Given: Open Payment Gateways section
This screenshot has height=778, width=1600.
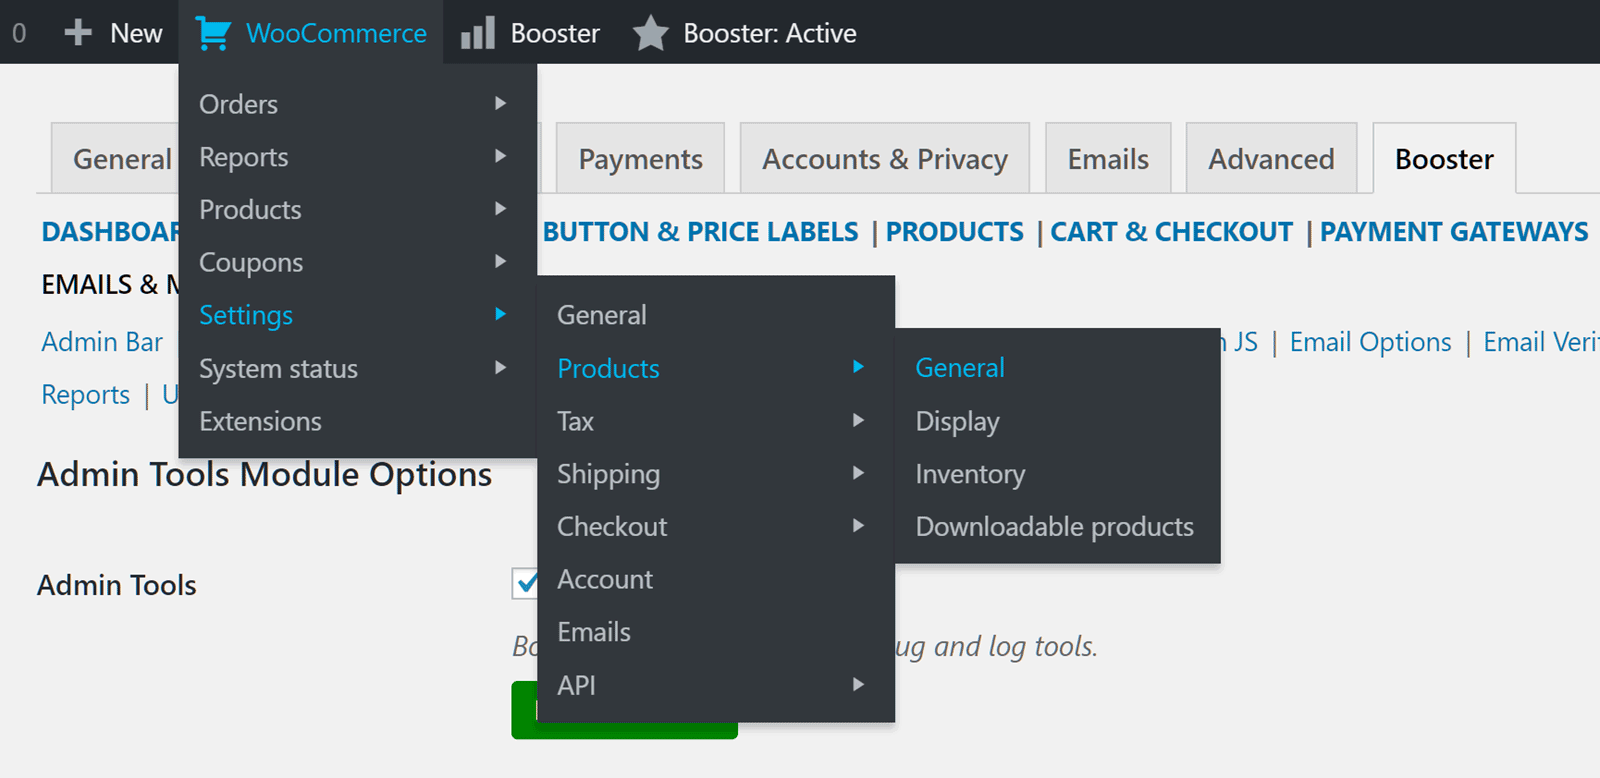Looking at the screenshot, I should click(1454, 232).
